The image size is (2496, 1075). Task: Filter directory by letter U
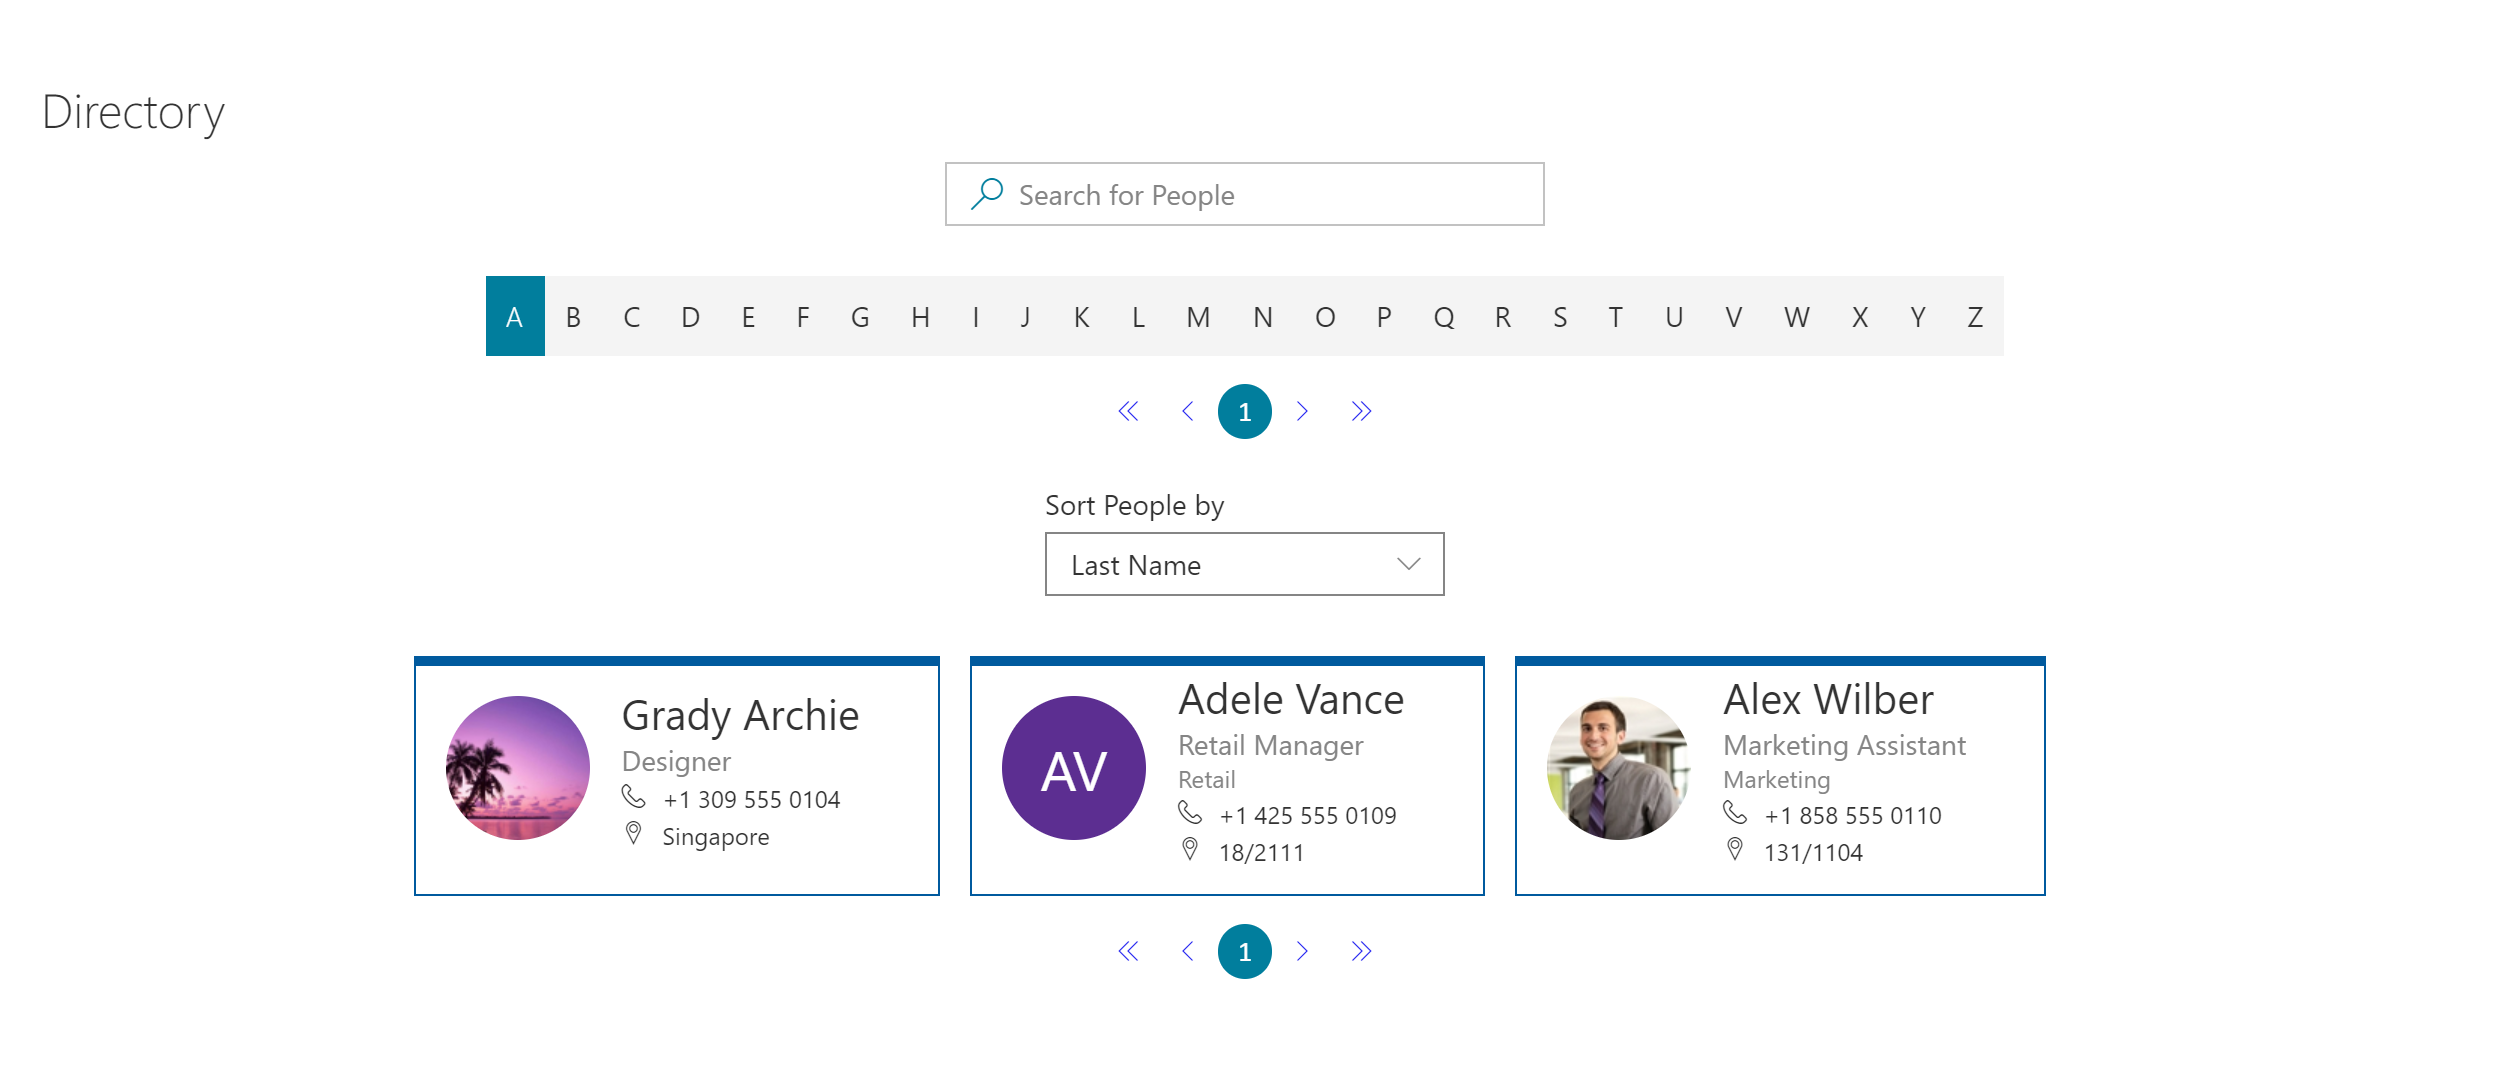(1674, 316)
